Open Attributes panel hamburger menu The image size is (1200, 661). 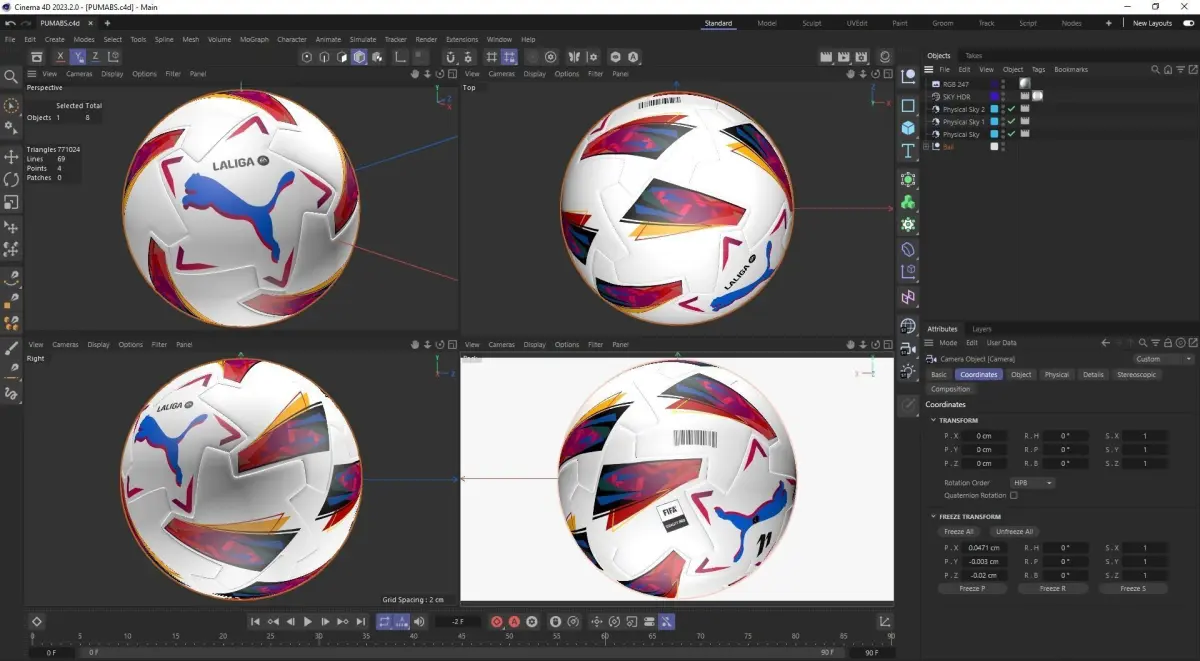tap(930, 343)
